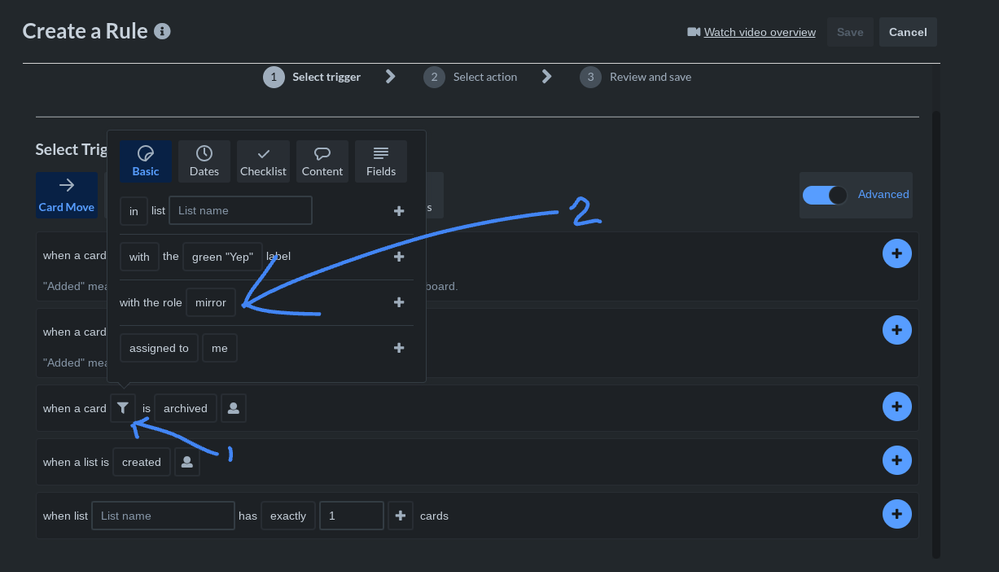This screenshot has height=572, width=999.
Task: Select the Fields filter tab
Action: pyautogui.click(x=381, y=161)
